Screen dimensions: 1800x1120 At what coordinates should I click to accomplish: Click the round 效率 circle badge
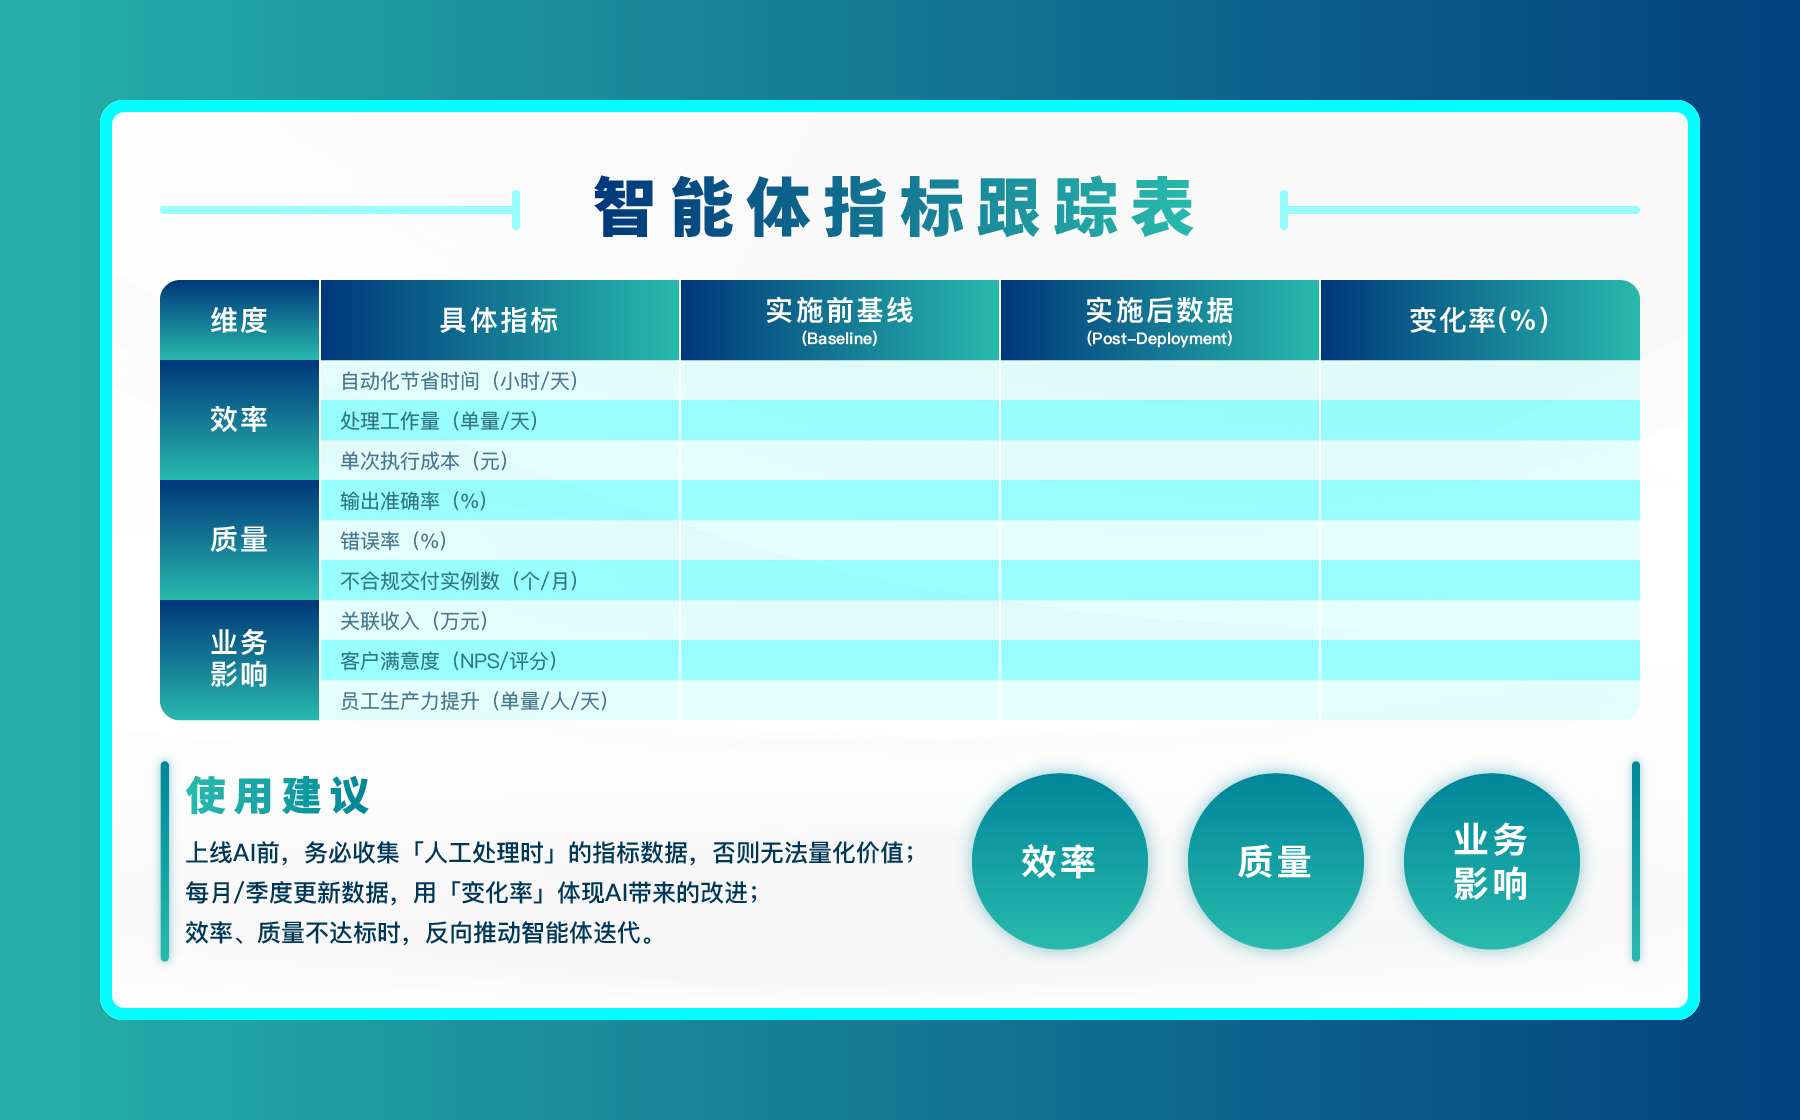coord(1059,861)
